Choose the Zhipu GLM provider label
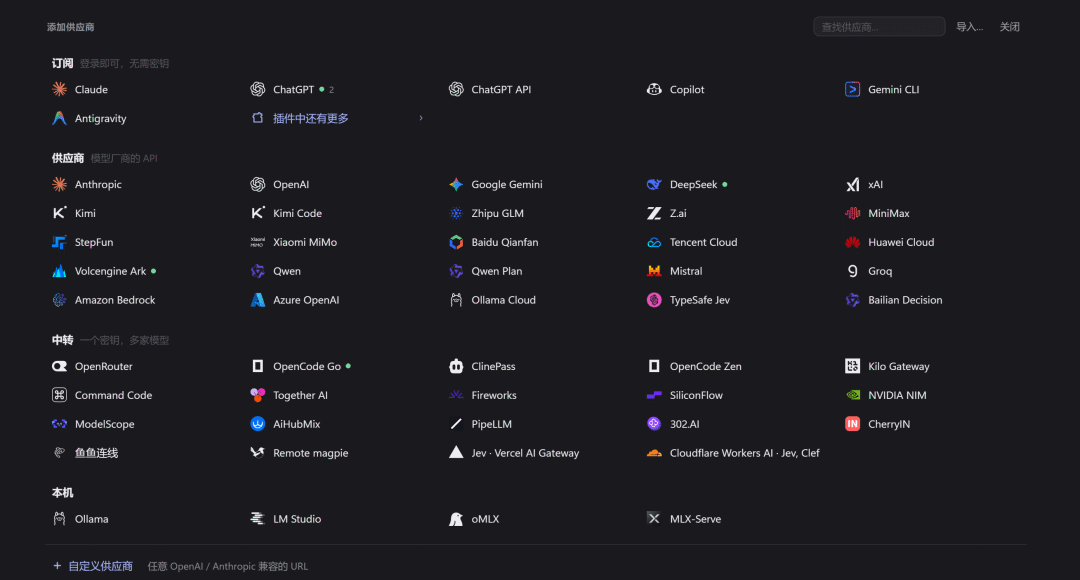Viewport: 1080px width, 580px height. click(x=497, y=213)
